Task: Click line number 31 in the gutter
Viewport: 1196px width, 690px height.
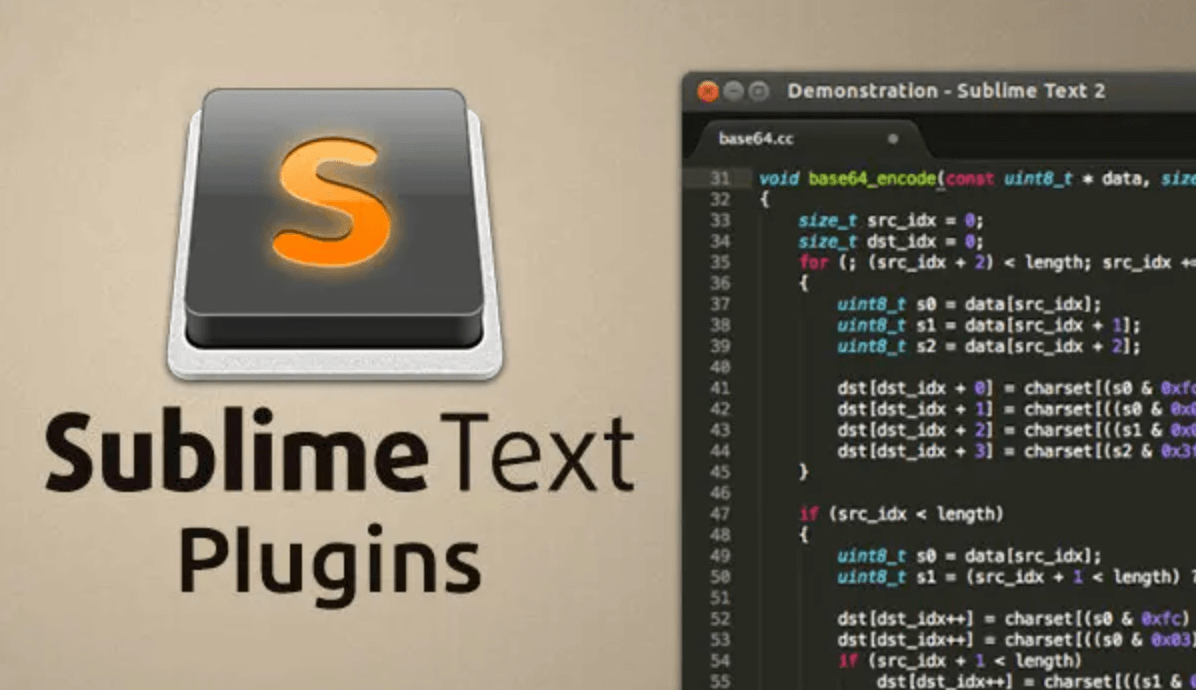Action: tap(719, 178)
